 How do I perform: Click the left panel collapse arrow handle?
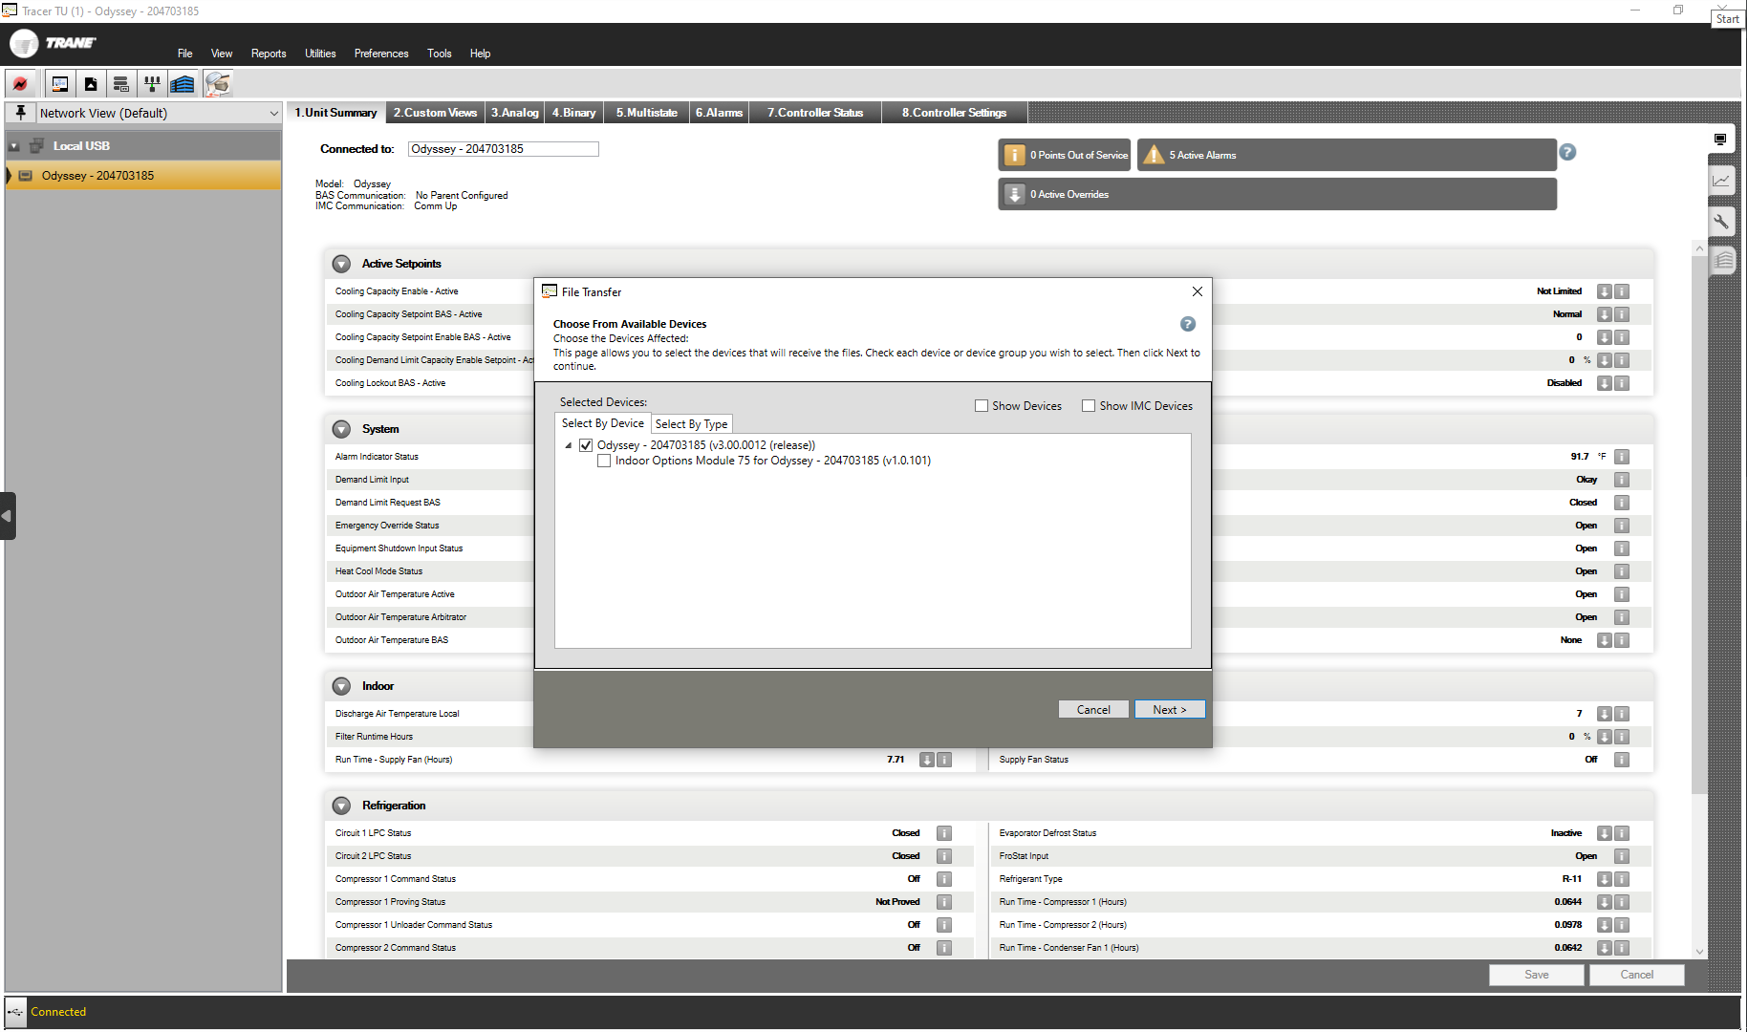pyautogui.click(x=7, y=516)
